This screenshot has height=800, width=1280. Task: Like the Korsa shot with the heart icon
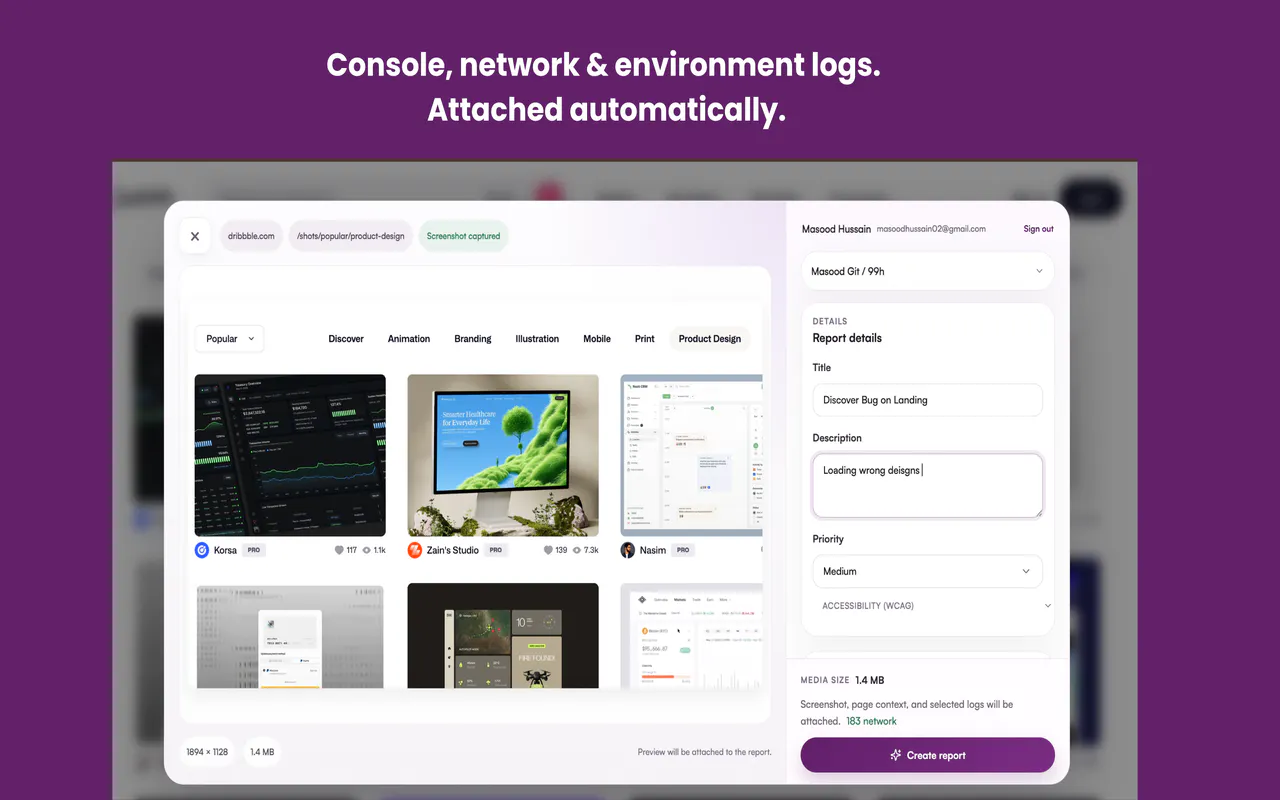point(340,550)
